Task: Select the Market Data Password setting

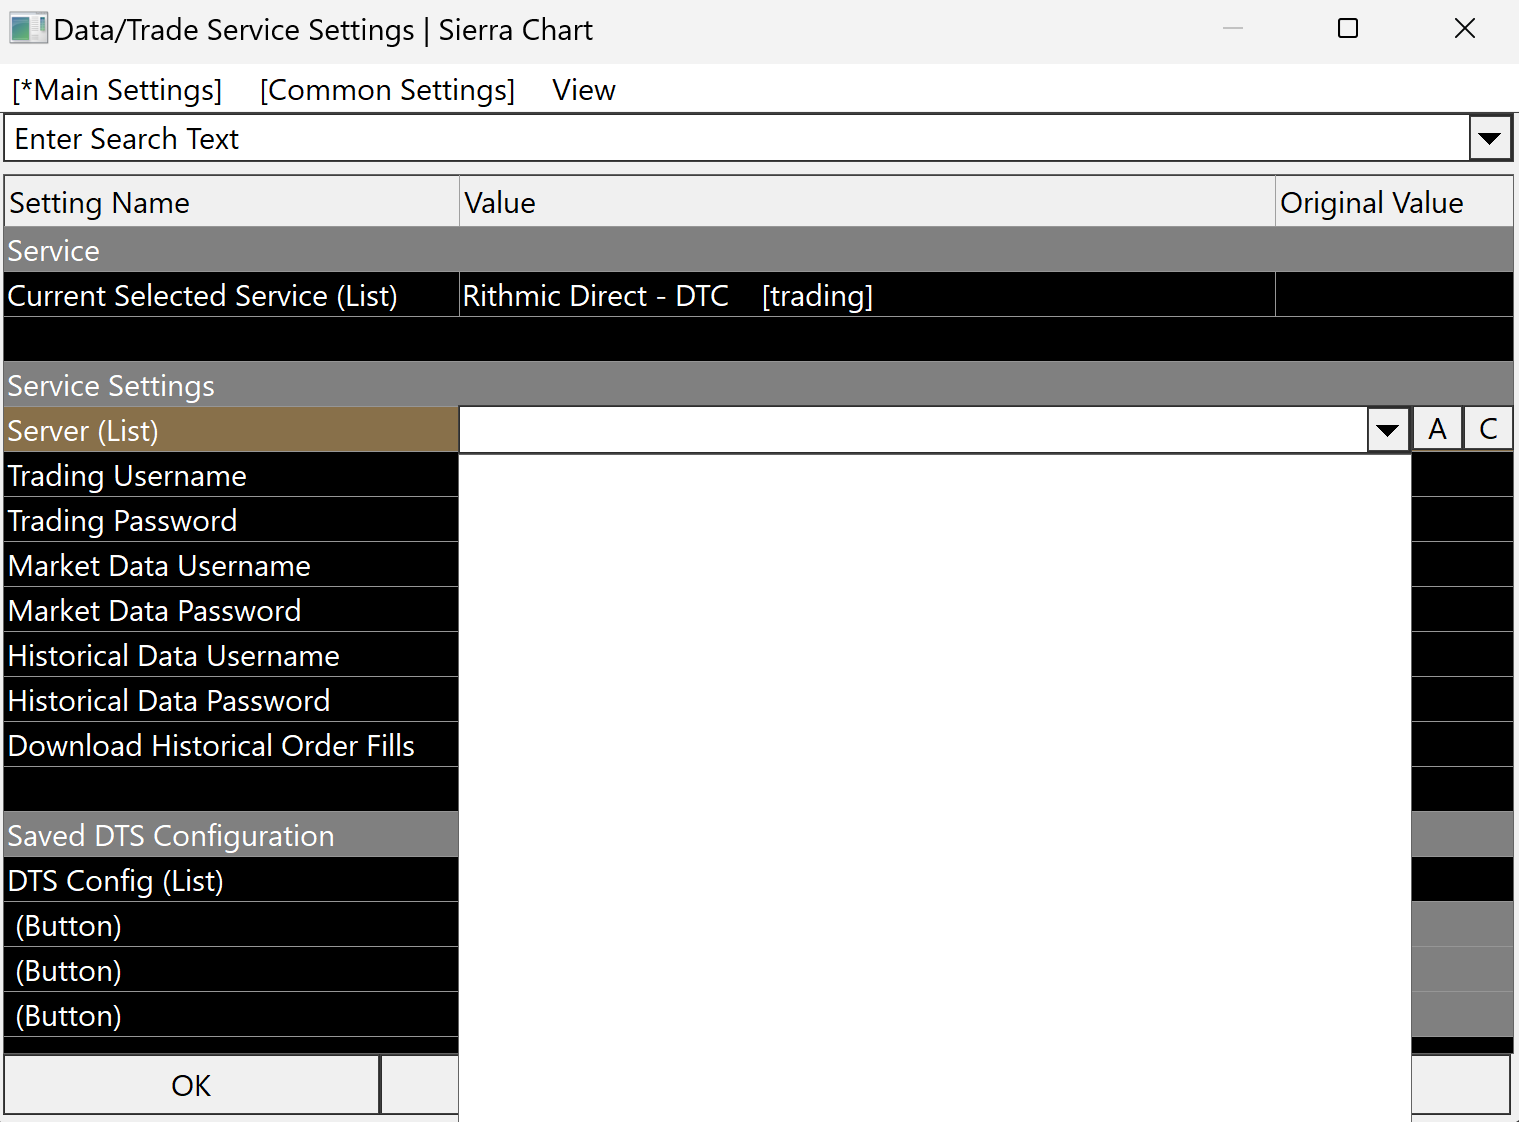Action: pos(231,610)
